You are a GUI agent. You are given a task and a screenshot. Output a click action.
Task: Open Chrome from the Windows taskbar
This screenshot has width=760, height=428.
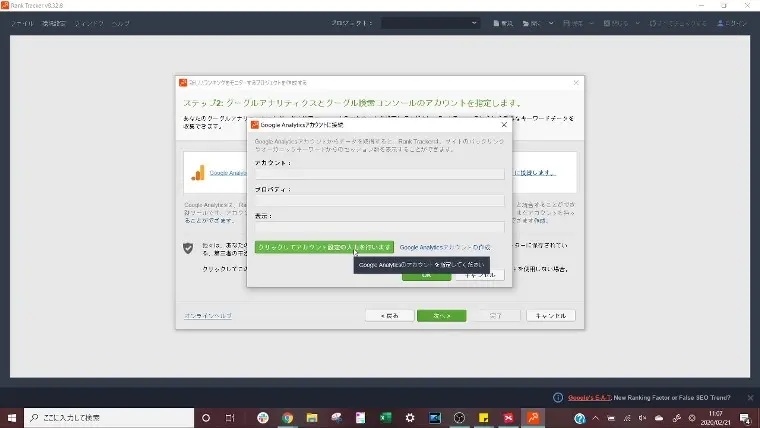[x=287, y=417]
